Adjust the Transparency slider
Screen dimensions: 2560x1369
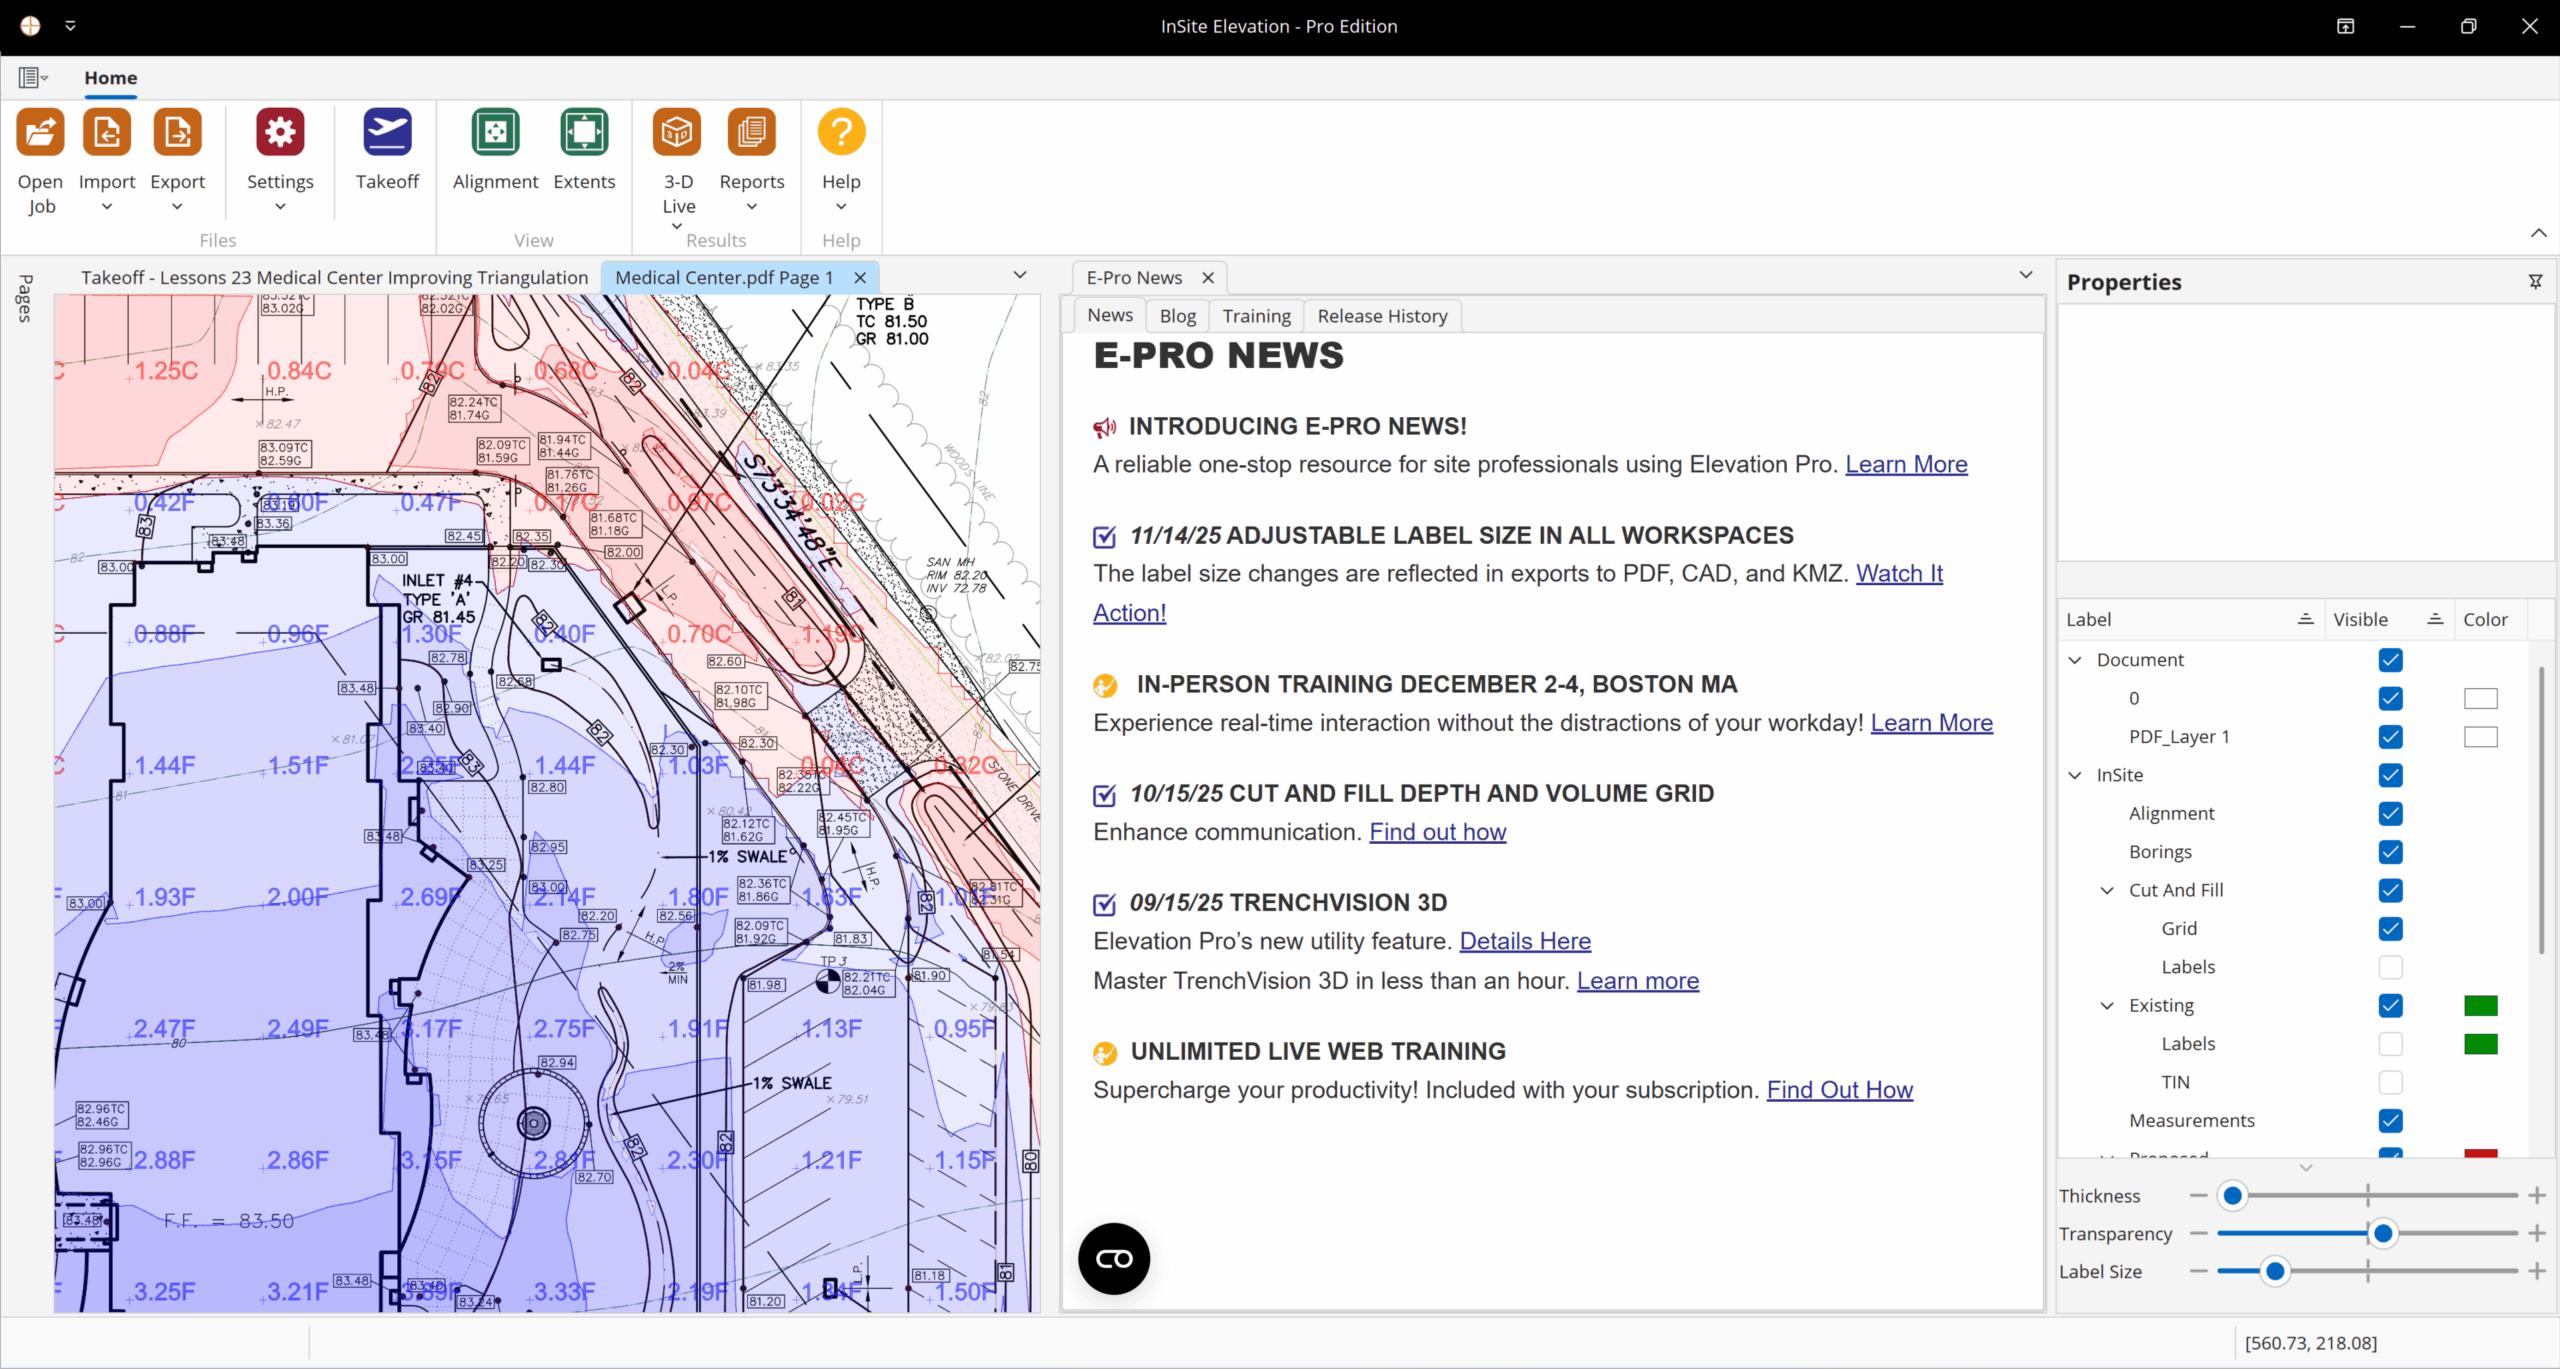(x=2384, y=1233)
